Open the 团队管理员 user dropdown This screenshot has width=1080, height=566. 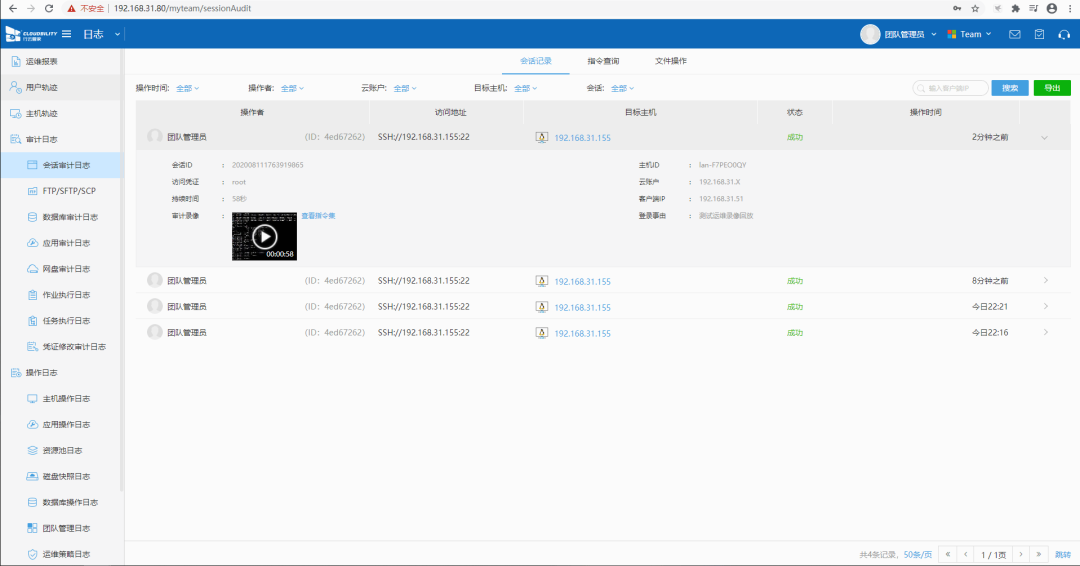click(898, 34)
